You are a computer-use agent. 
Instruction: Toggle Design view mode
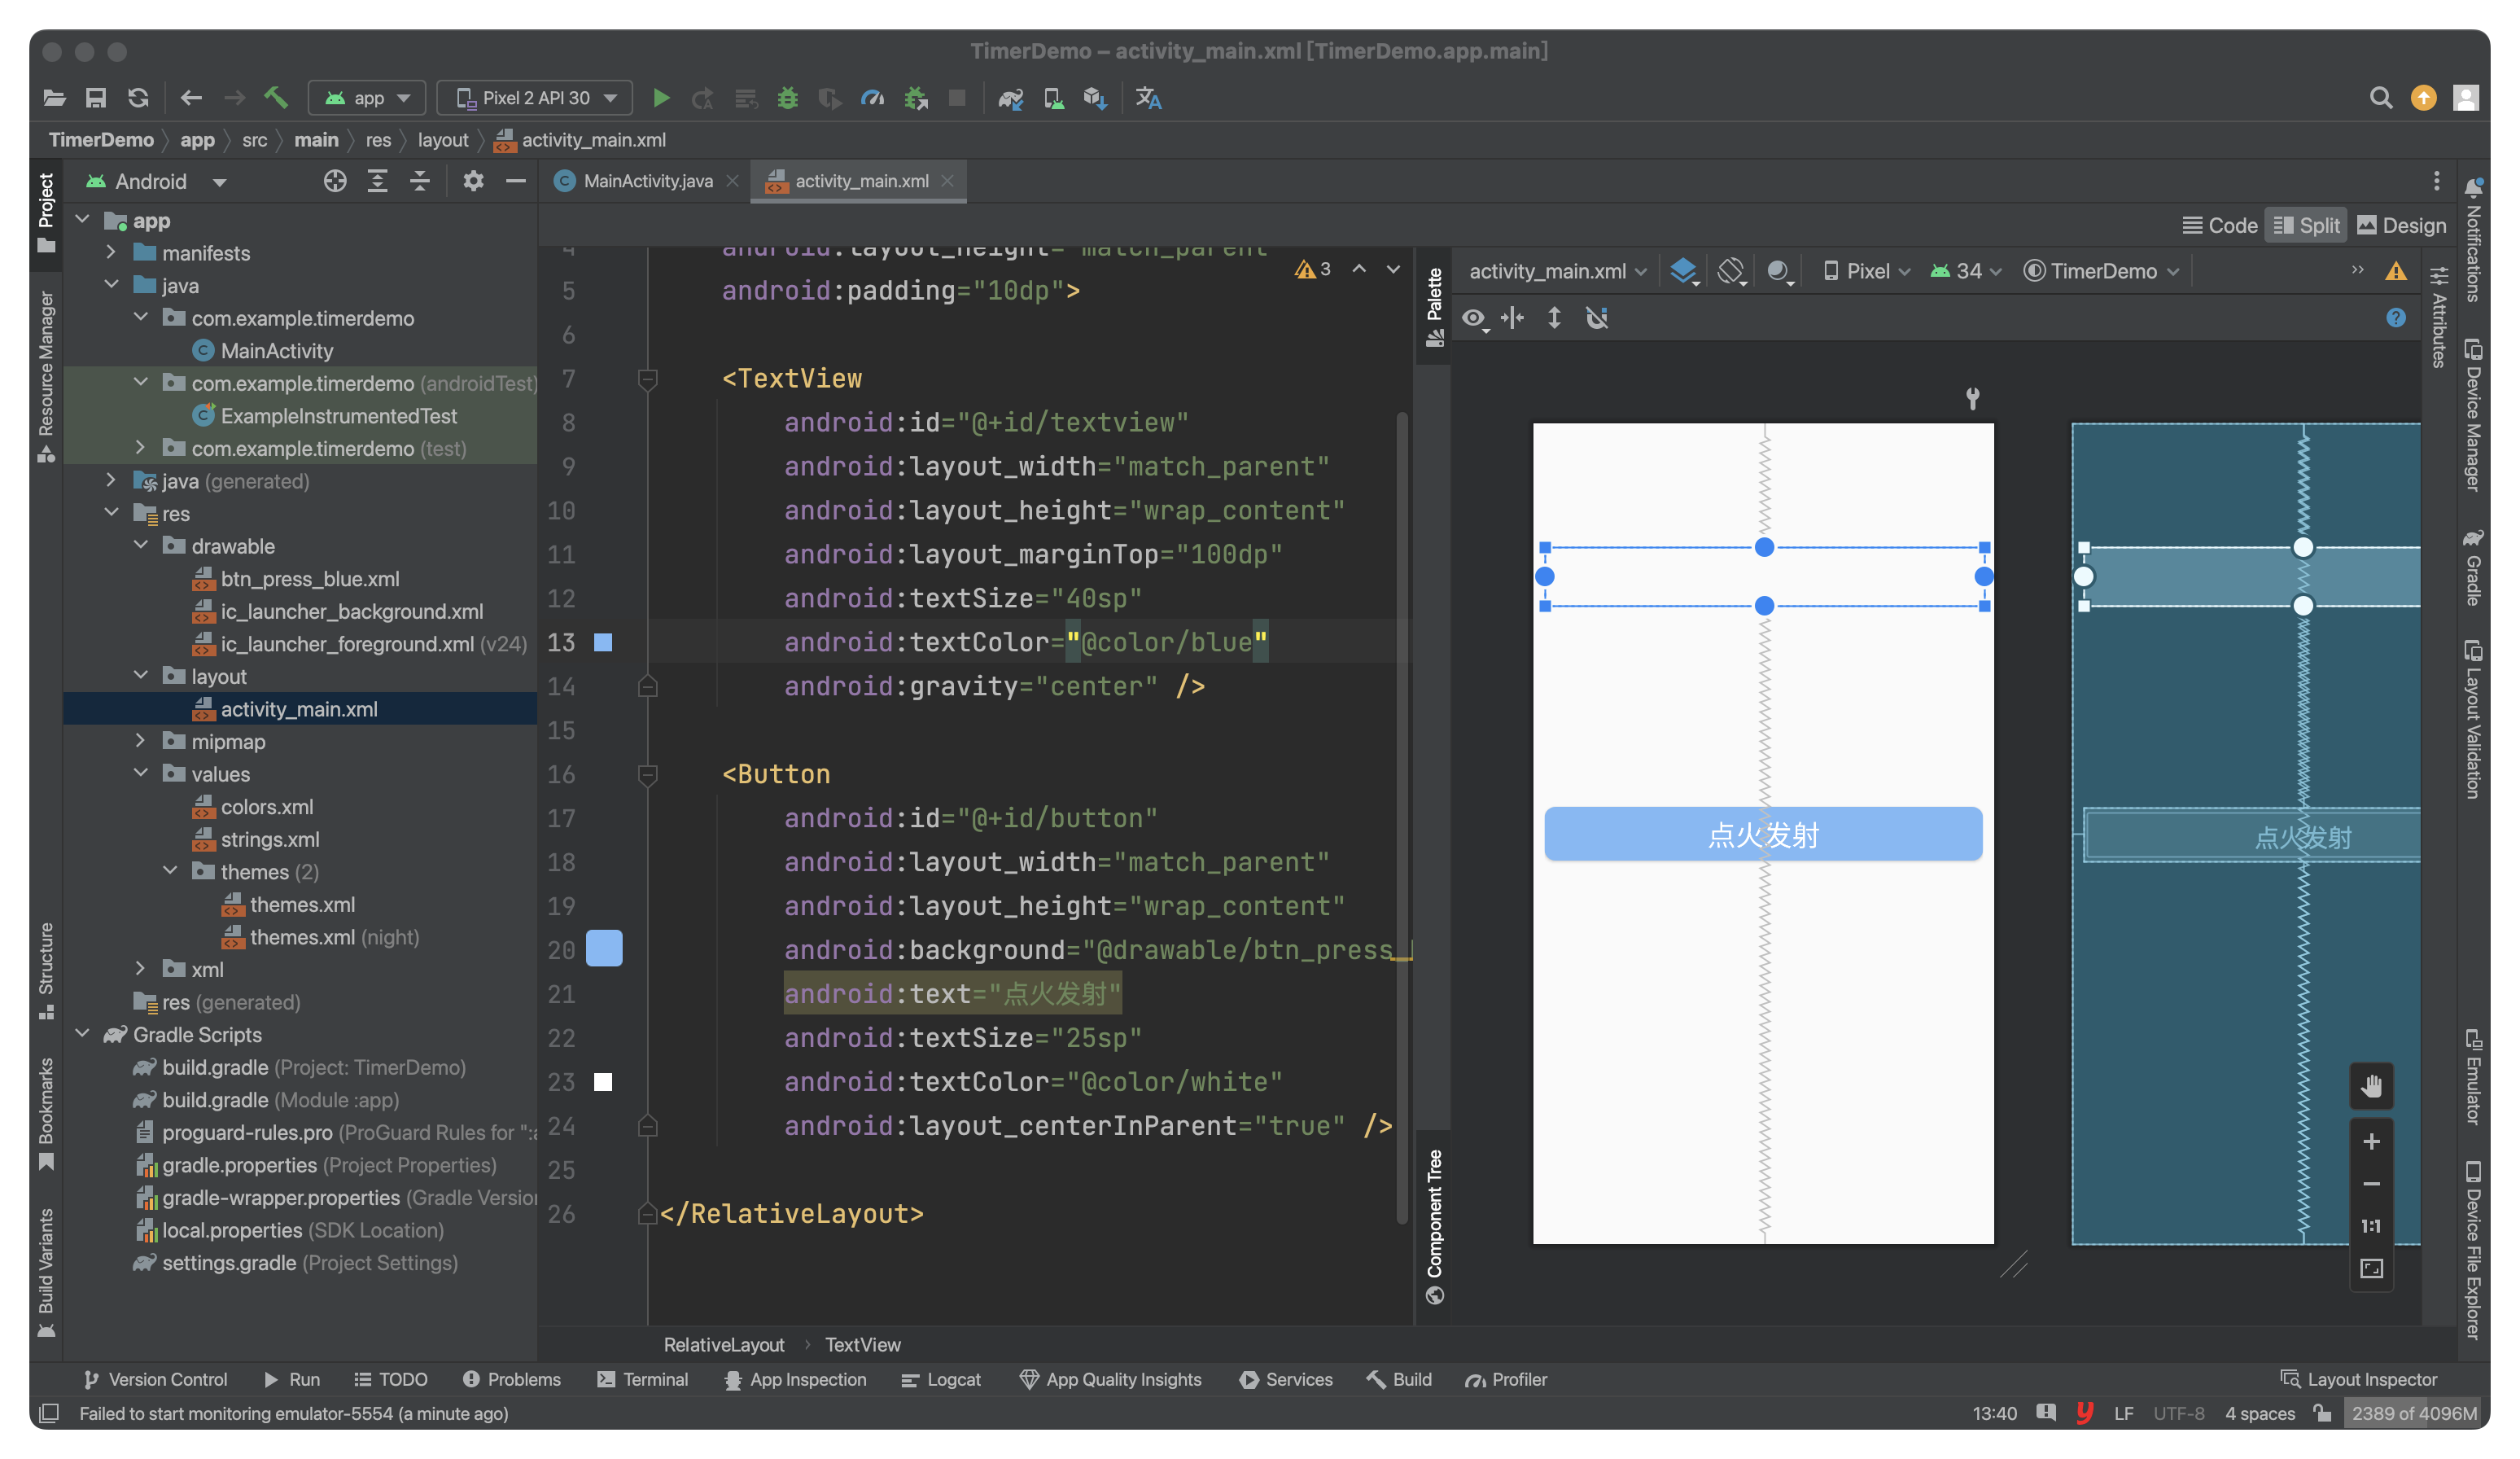[2401, 226]
